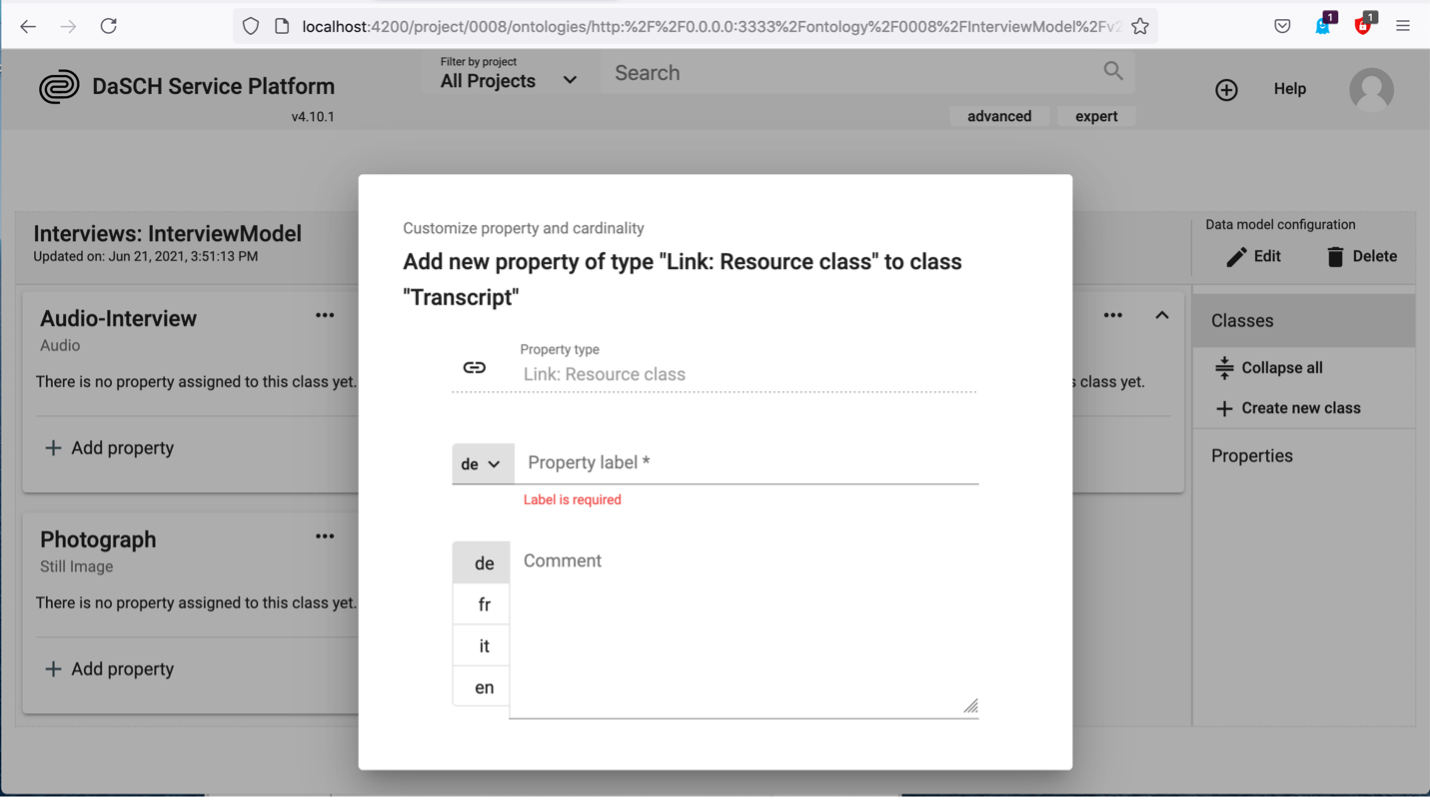Open the property label language dropdown showing de
The image size is (1430, 800).
coord(483,463)
